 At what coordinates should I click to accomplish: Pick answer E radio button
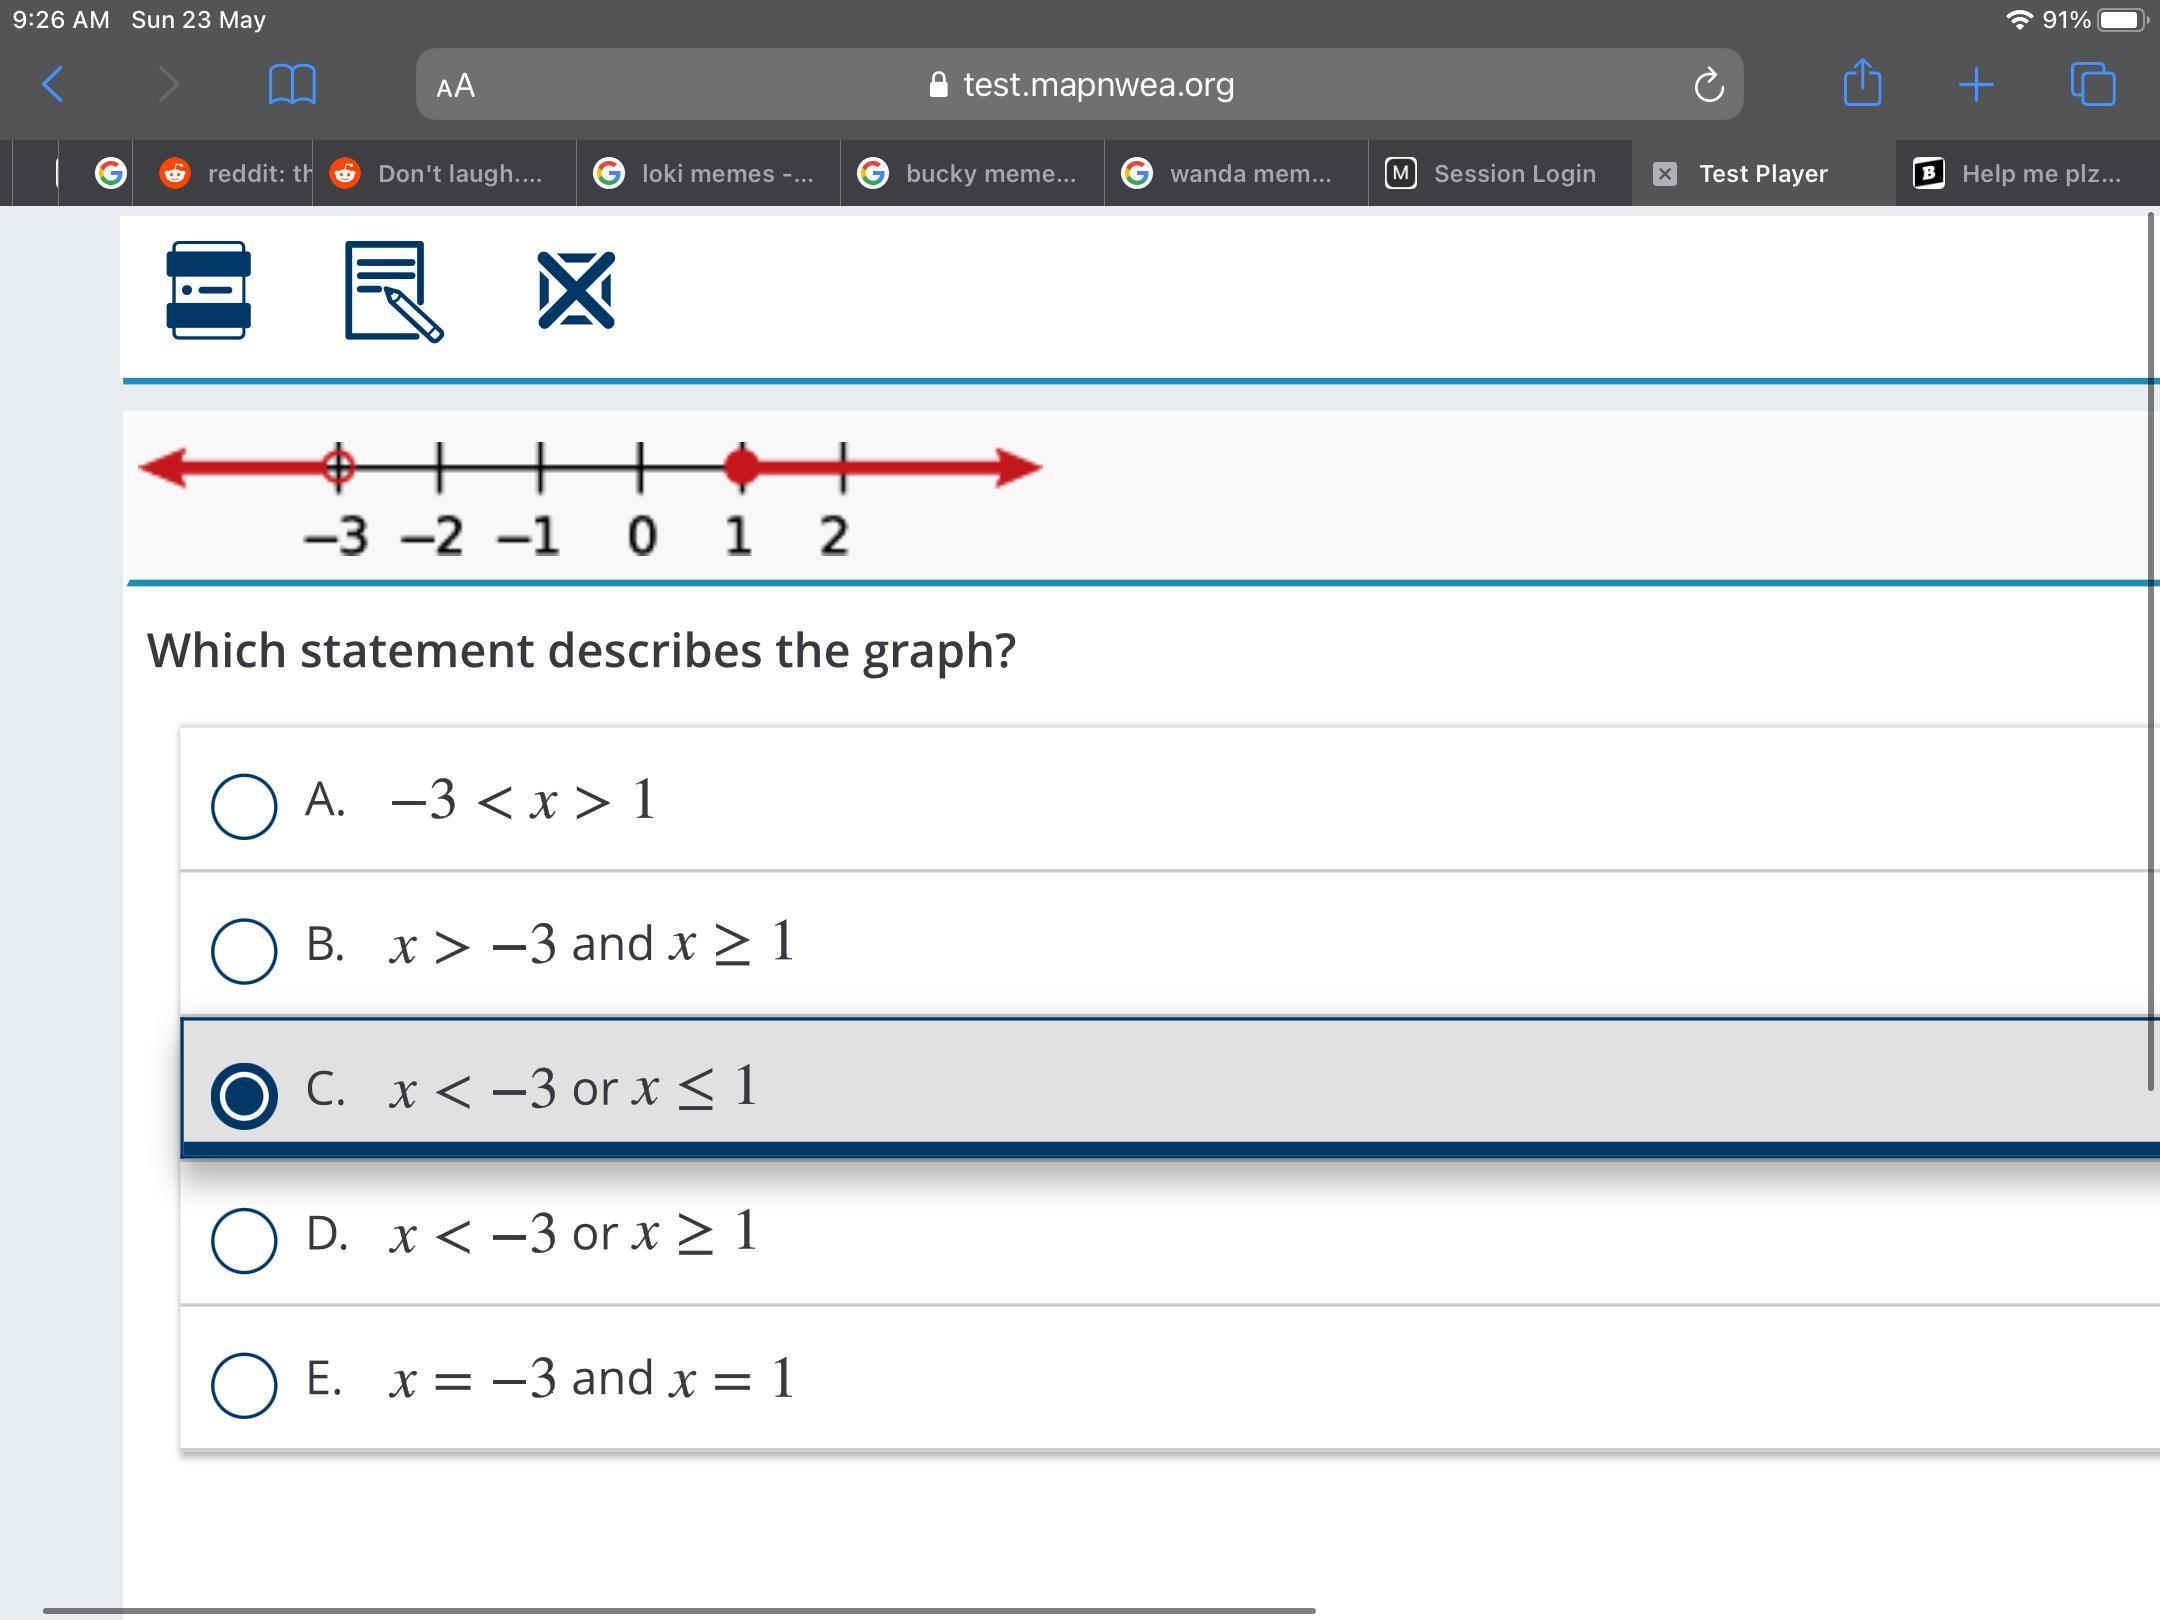[x=244, y=1385]
